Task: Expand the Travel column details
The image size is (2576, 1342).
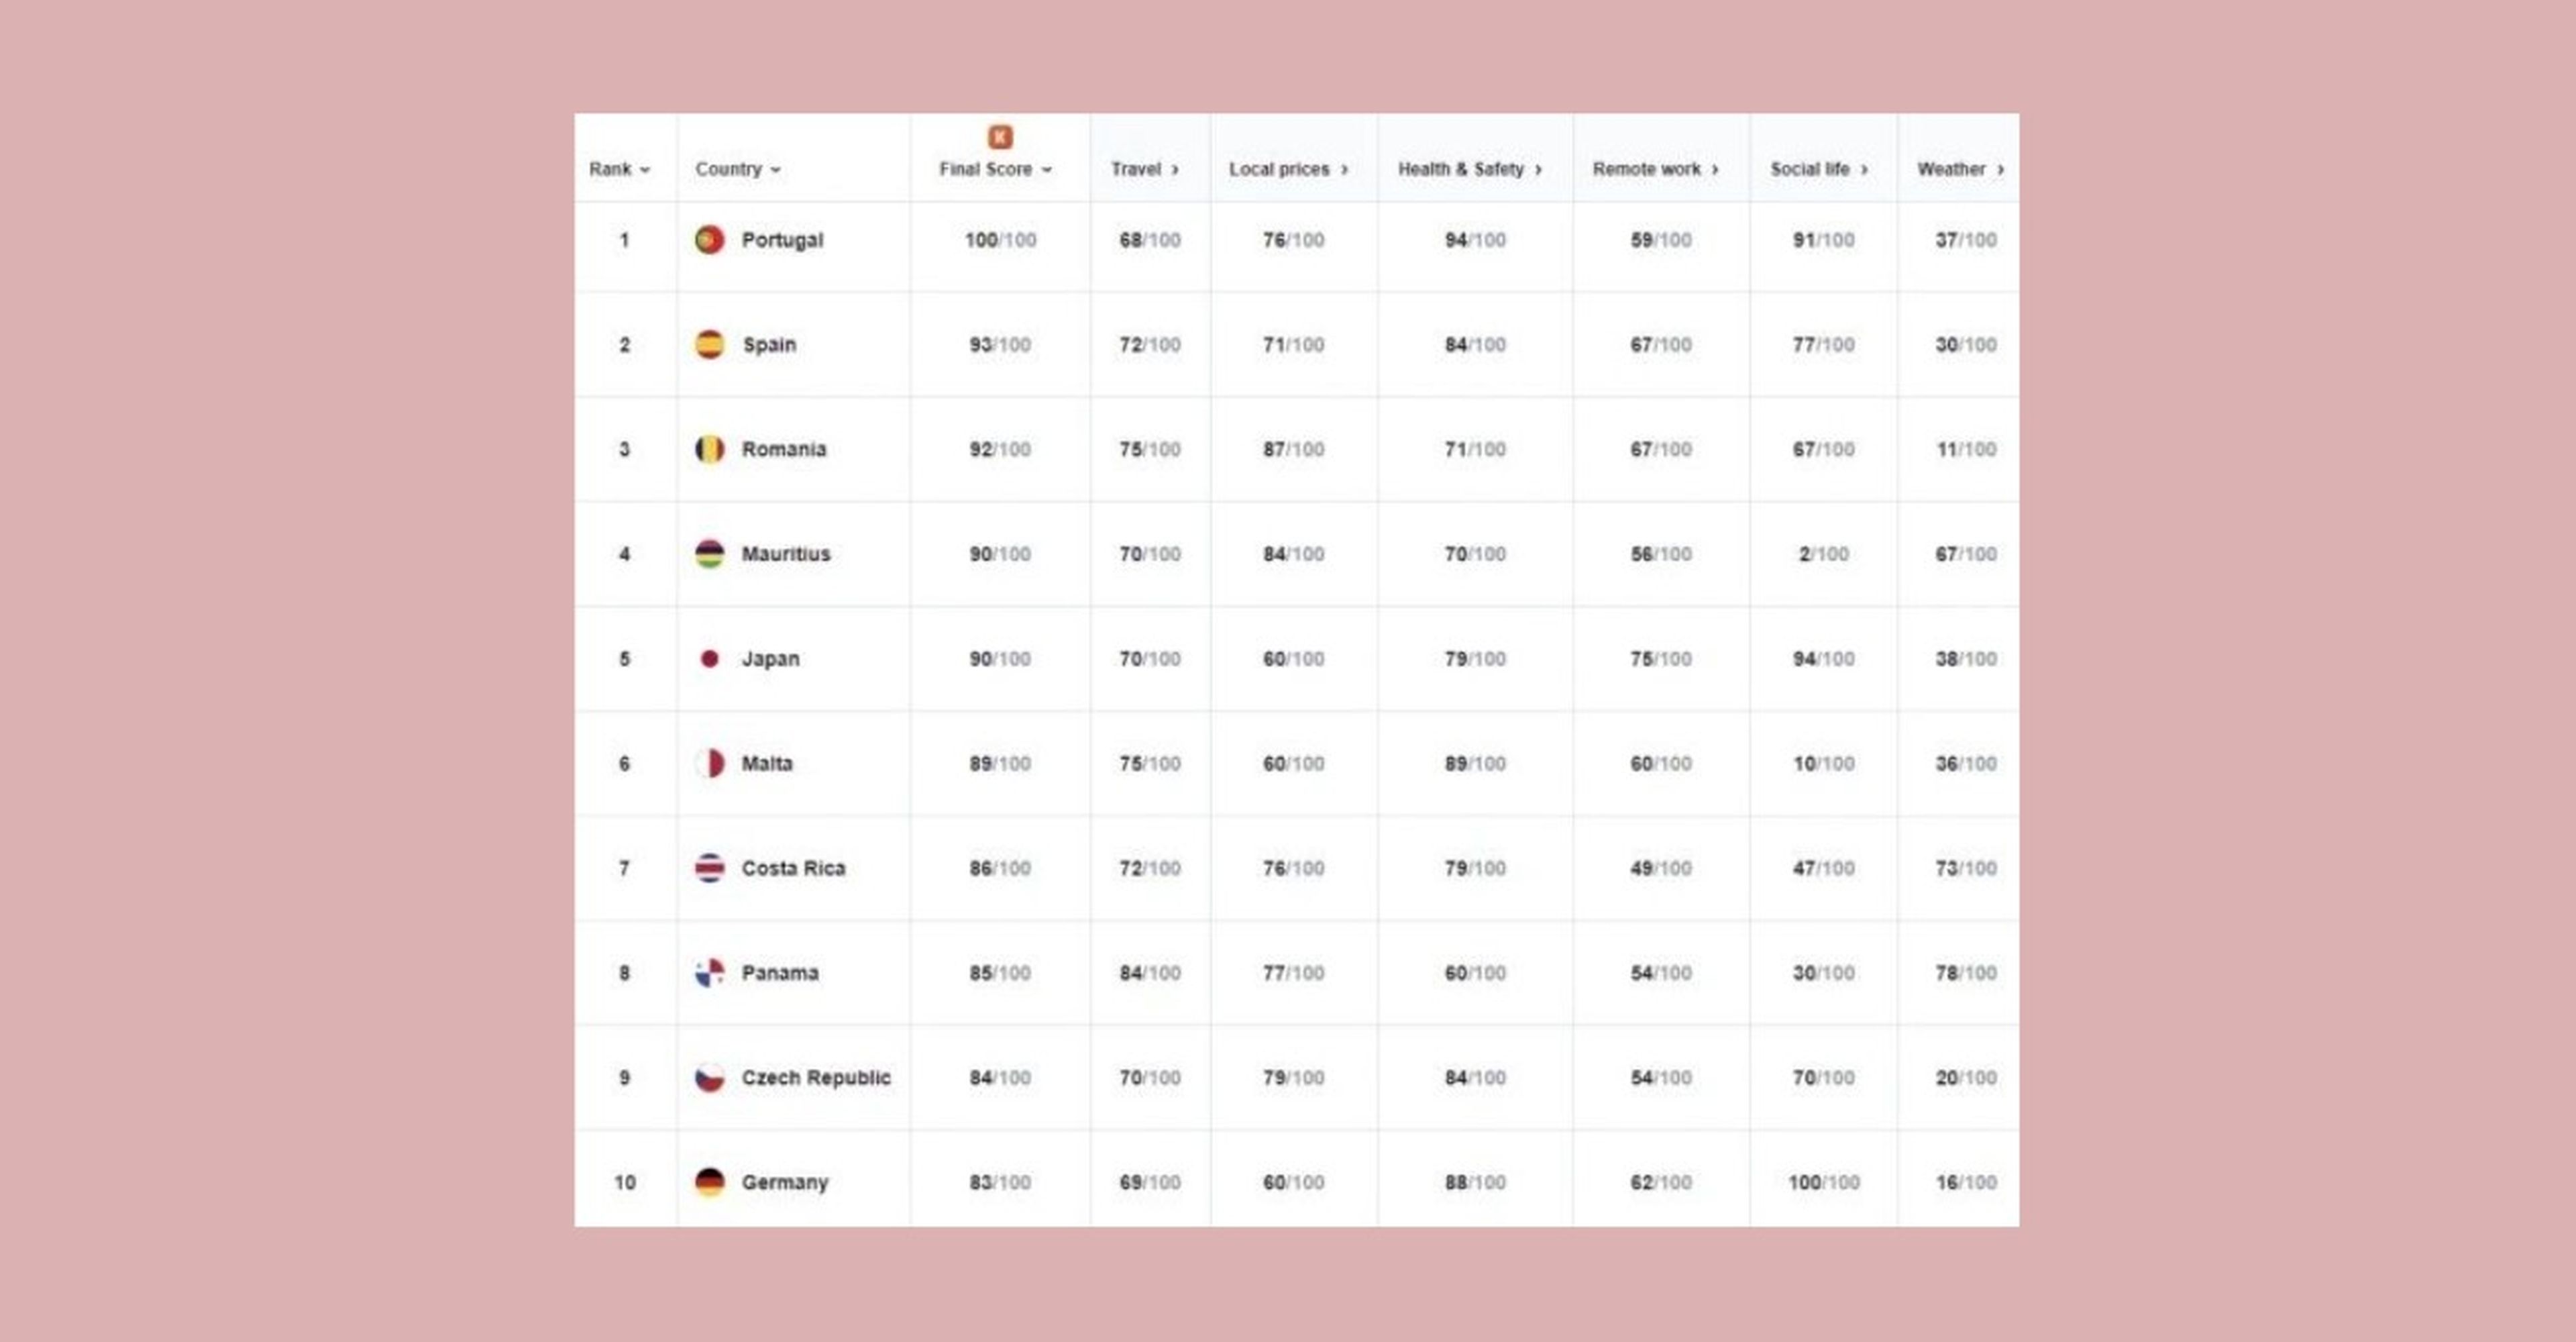Action: pyautogui.click(x=1145, y=169)
